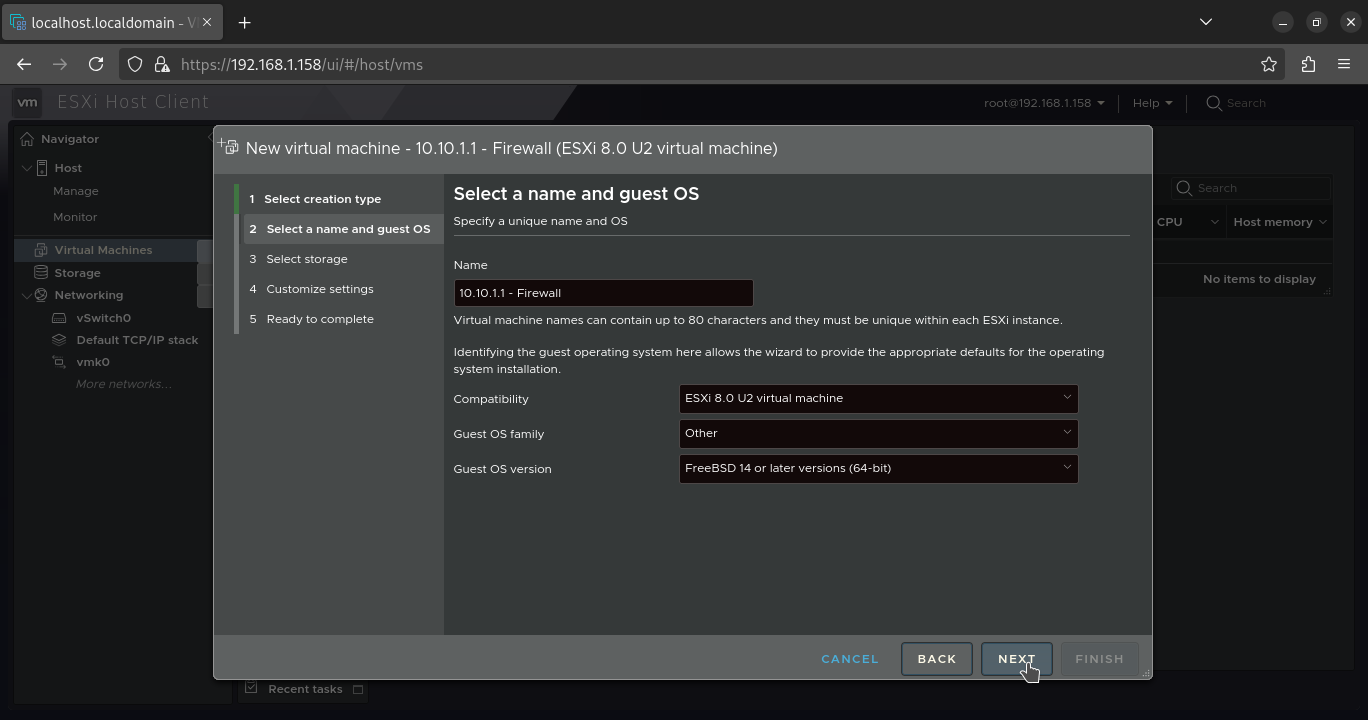Click the Navigator home icon
1368x720 pixels.
coord(27,139)
